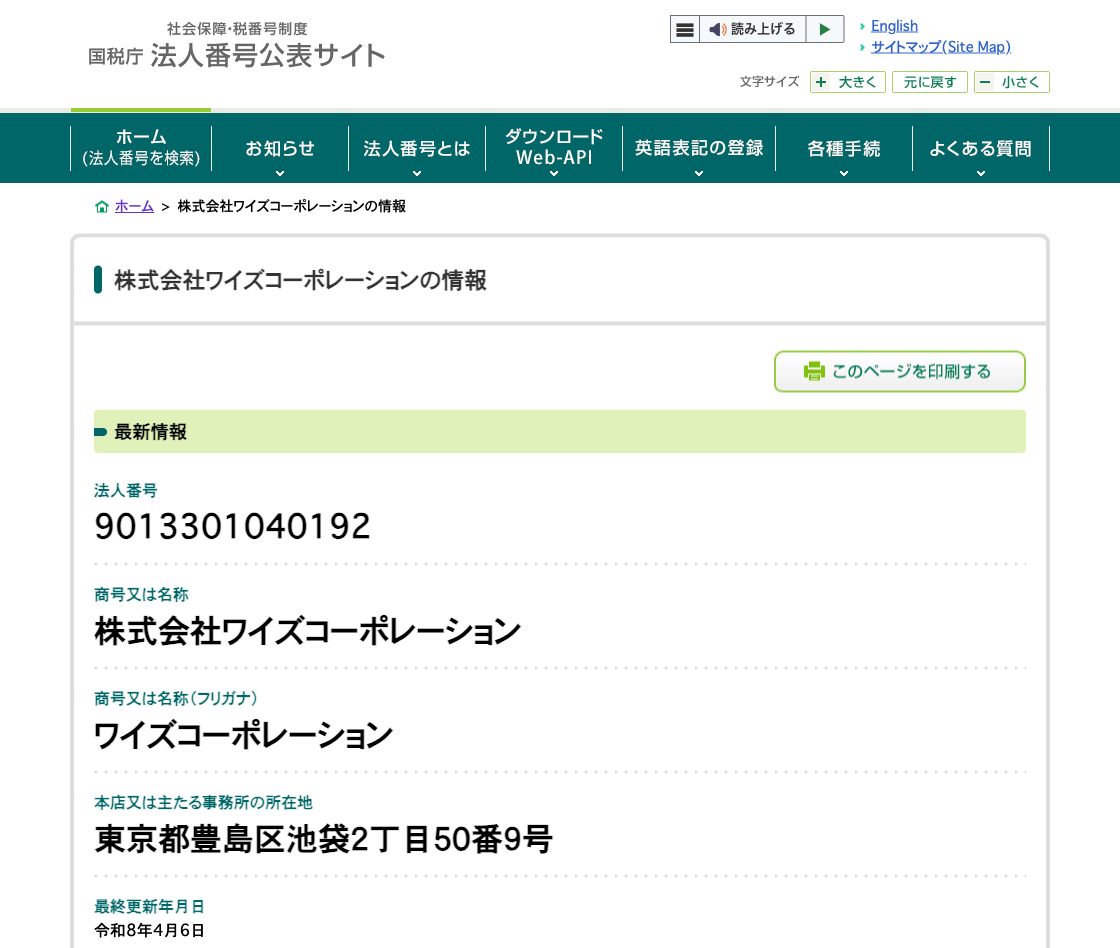
Task: Open the よくある質問 menu
Action: coord(981,148)
